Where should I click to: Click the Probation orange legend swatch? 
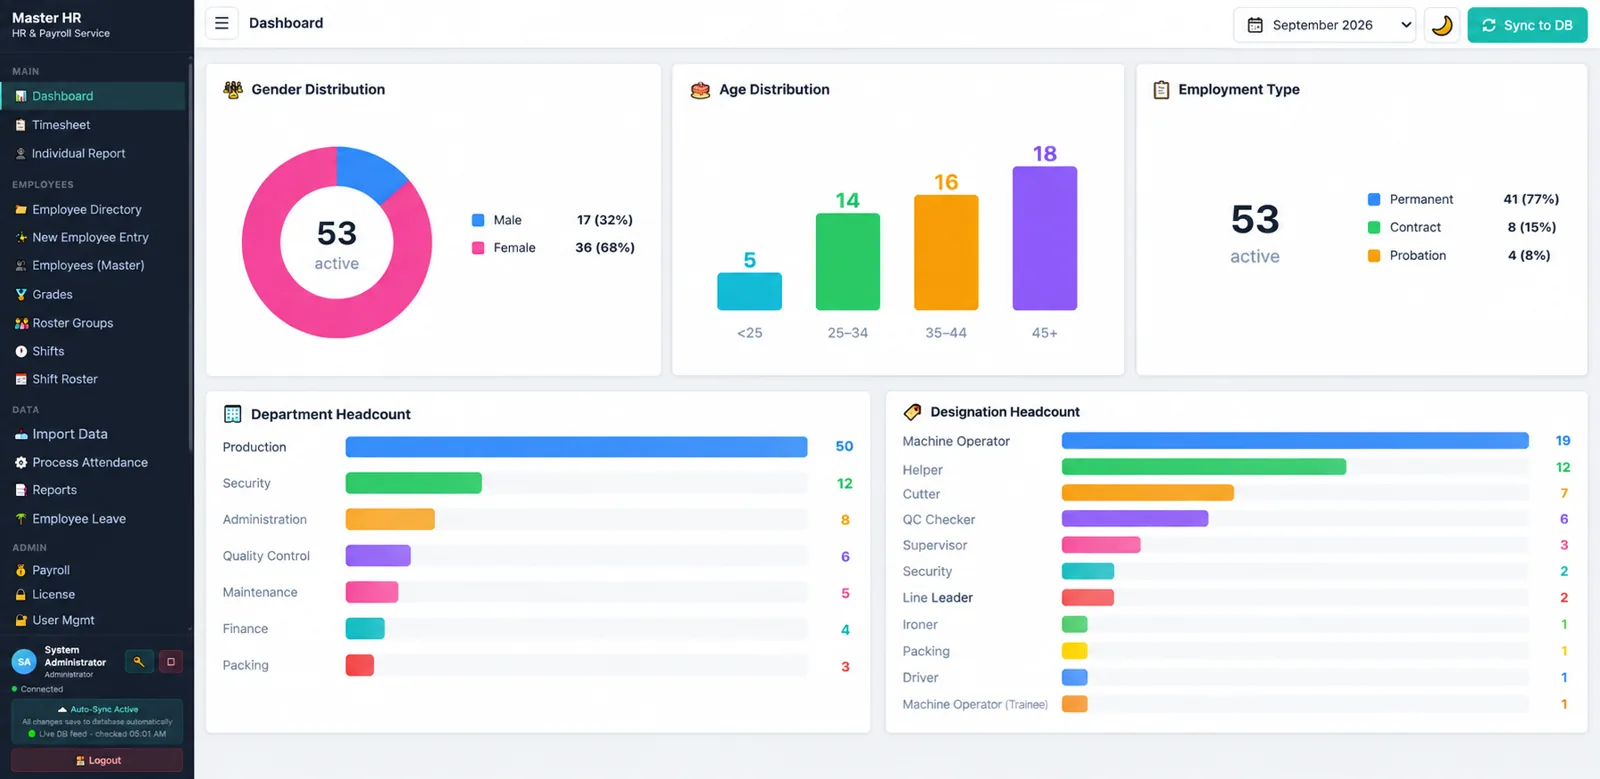point(1374,255)
